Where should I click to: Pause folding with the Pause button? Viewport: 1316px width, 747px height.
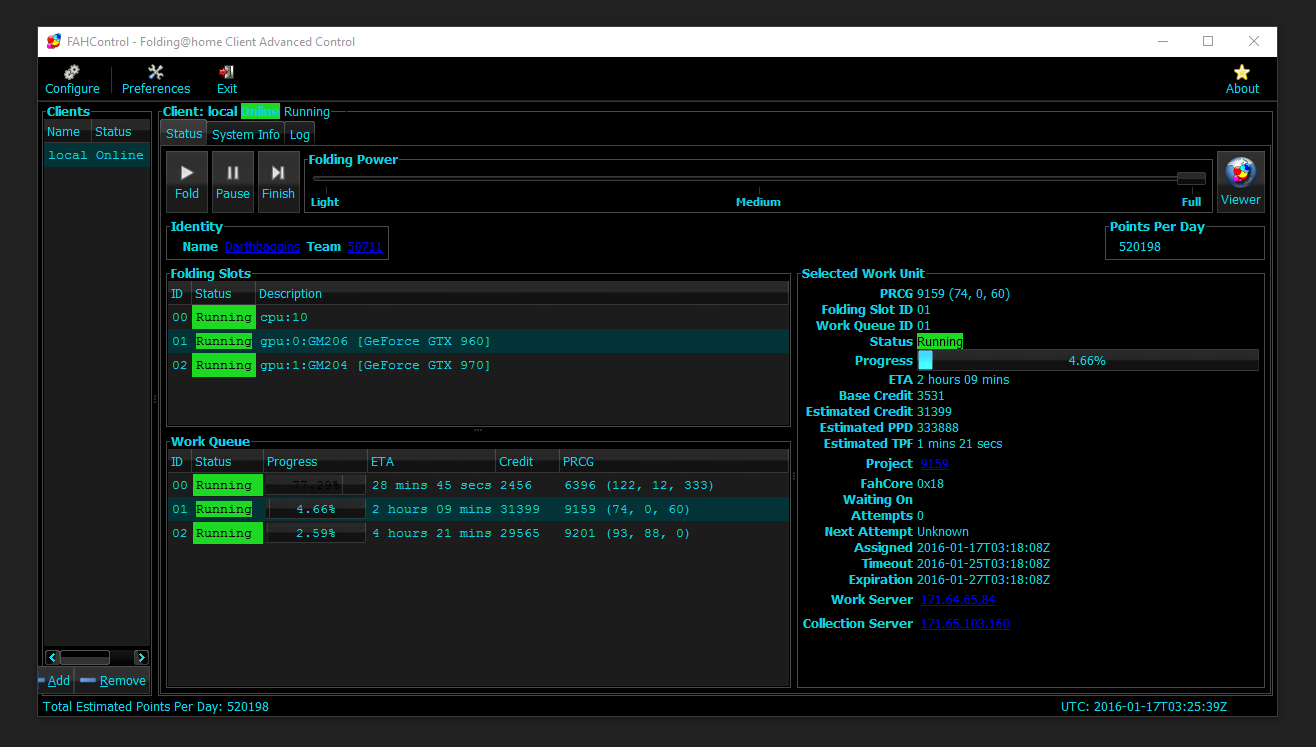coord(233,181)
